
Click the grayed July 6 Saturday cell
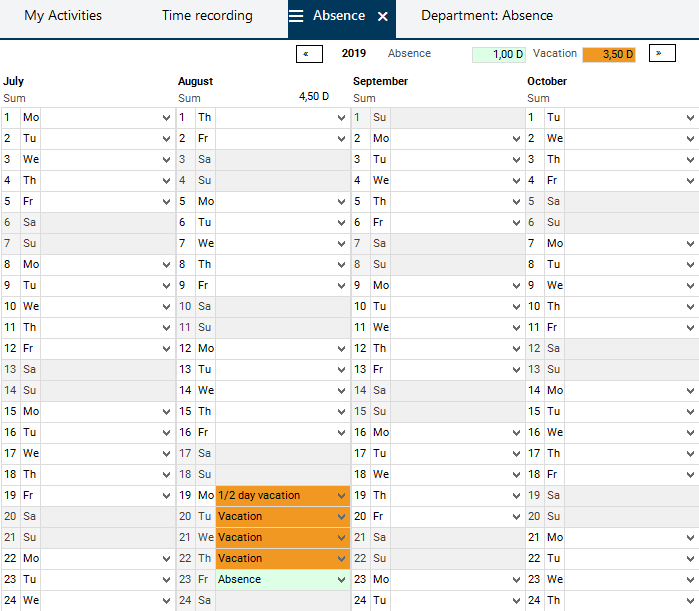(x=106, y=223)
